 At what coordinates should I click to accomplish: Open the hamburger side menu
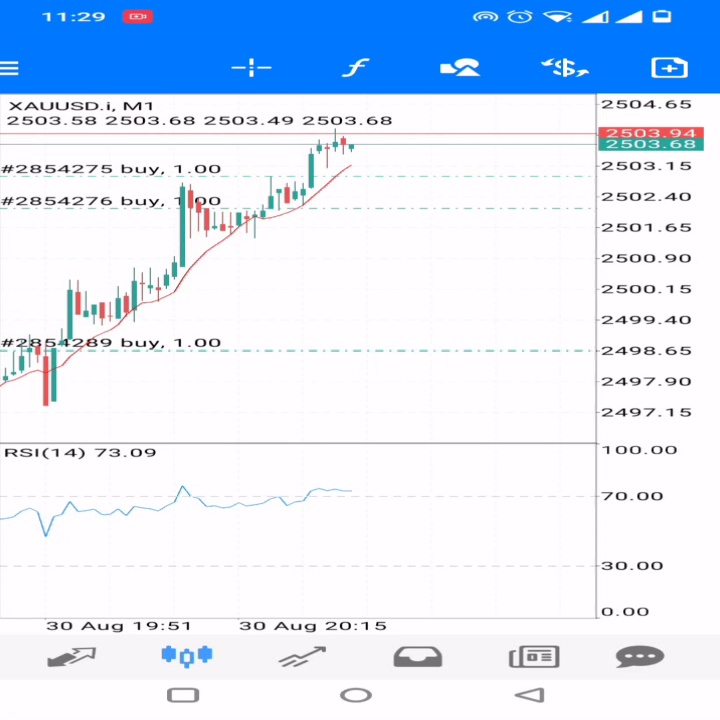[x=9, y=68]
